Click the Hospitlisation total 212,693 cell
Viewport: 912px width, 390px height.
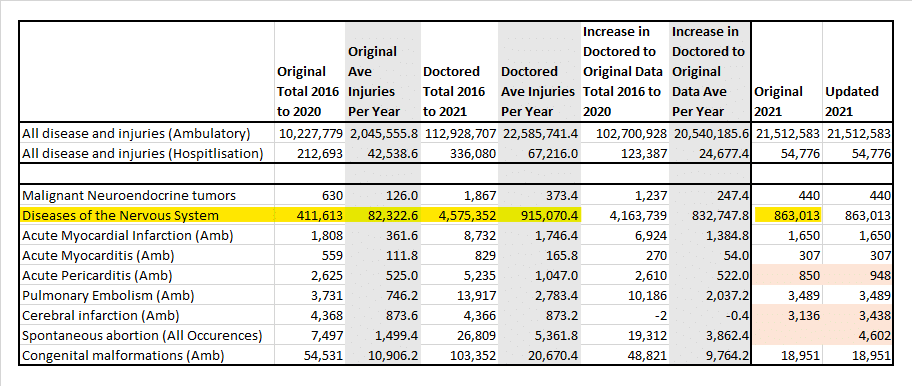[311, 154]
